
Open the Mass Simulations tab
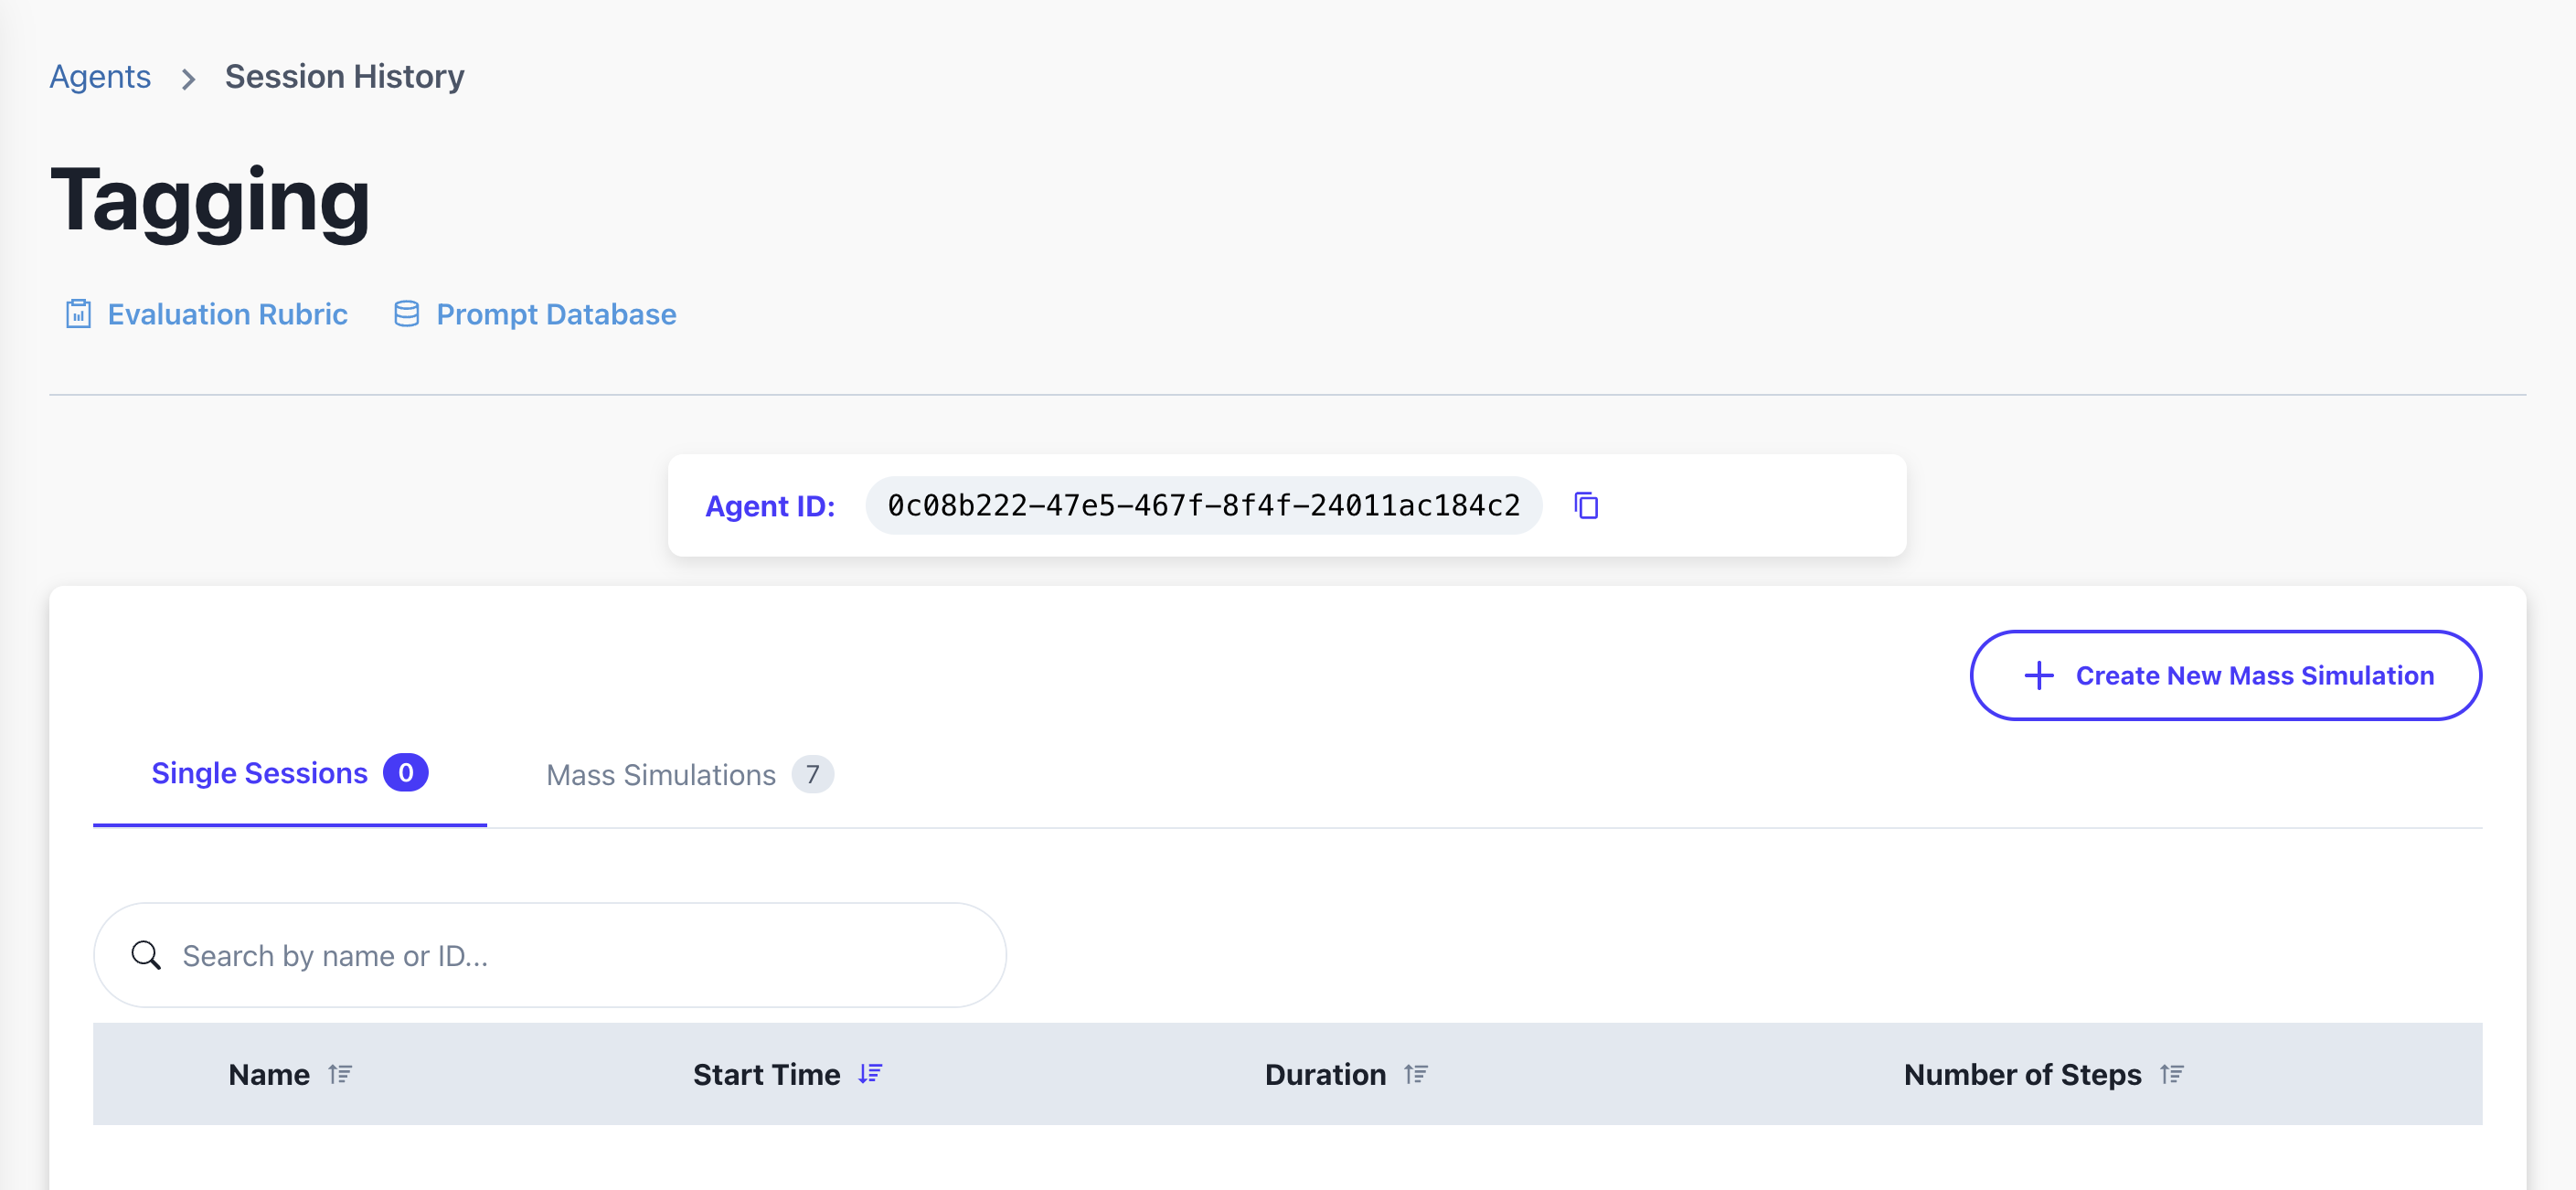click(661, 775)
